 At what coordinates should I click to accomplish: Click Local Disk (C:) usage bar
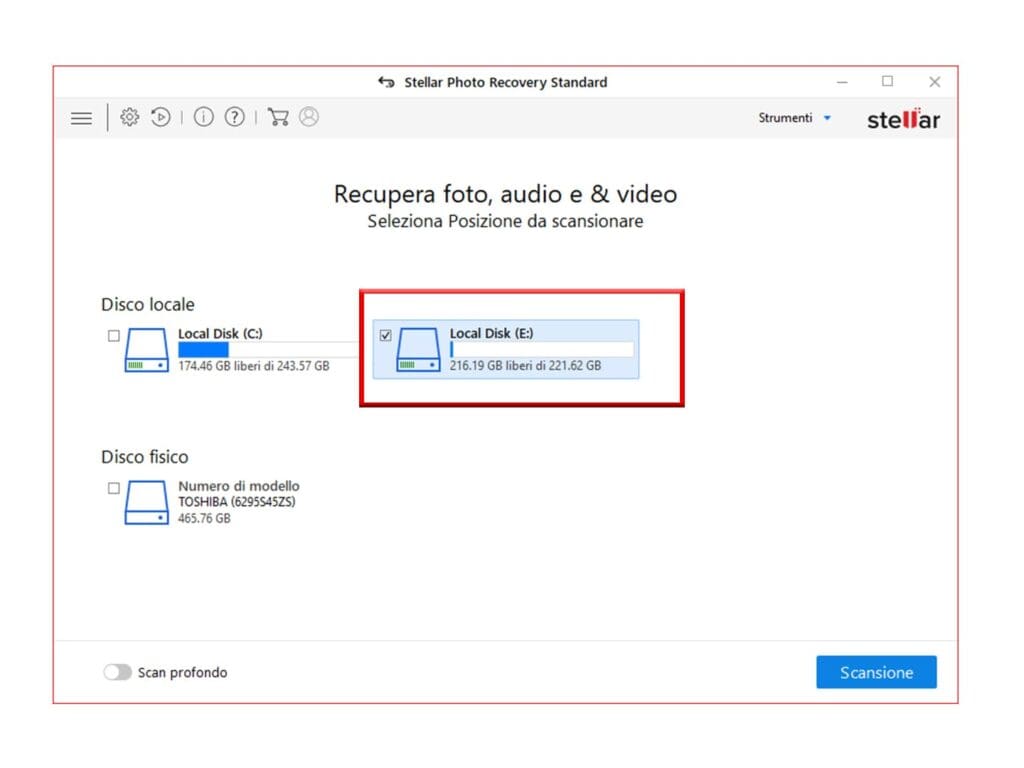click(268, 350)
